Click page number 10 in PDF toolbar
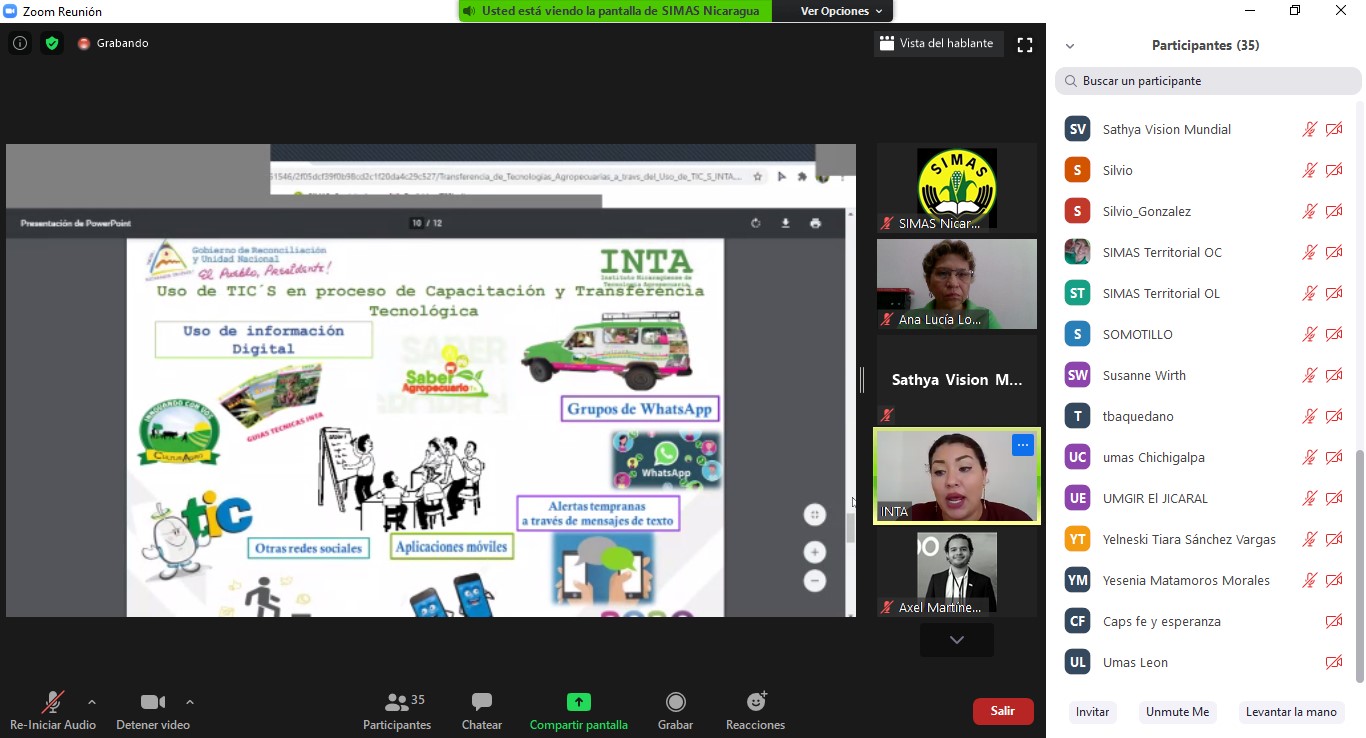 417,223
